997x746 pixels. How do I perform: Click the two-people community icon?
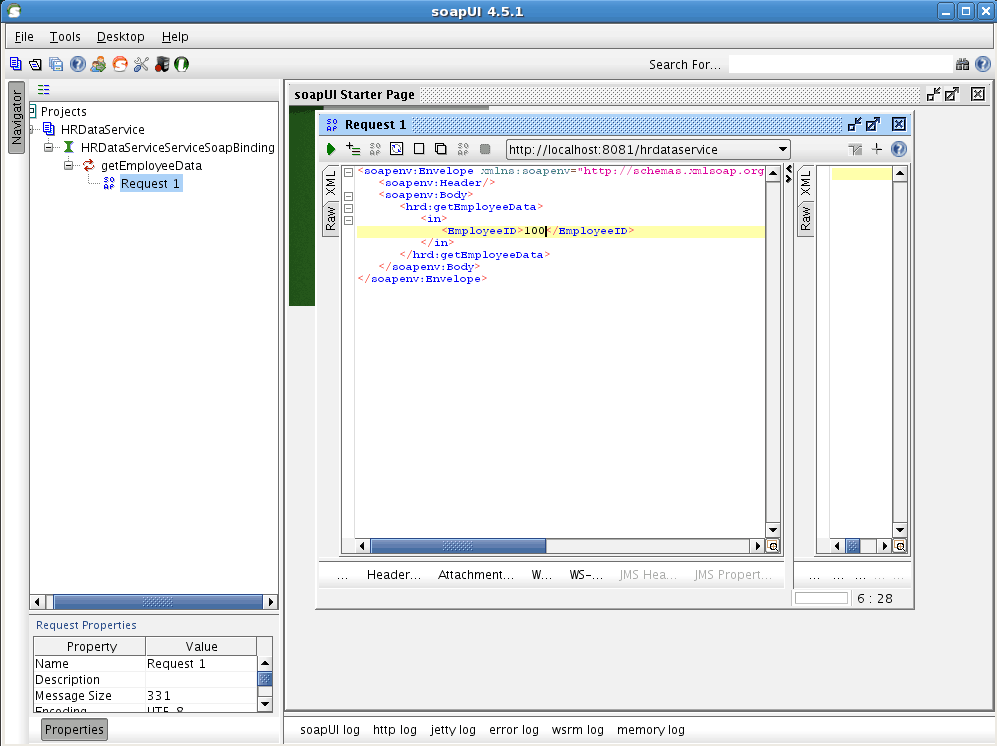(x=99, y=64)
